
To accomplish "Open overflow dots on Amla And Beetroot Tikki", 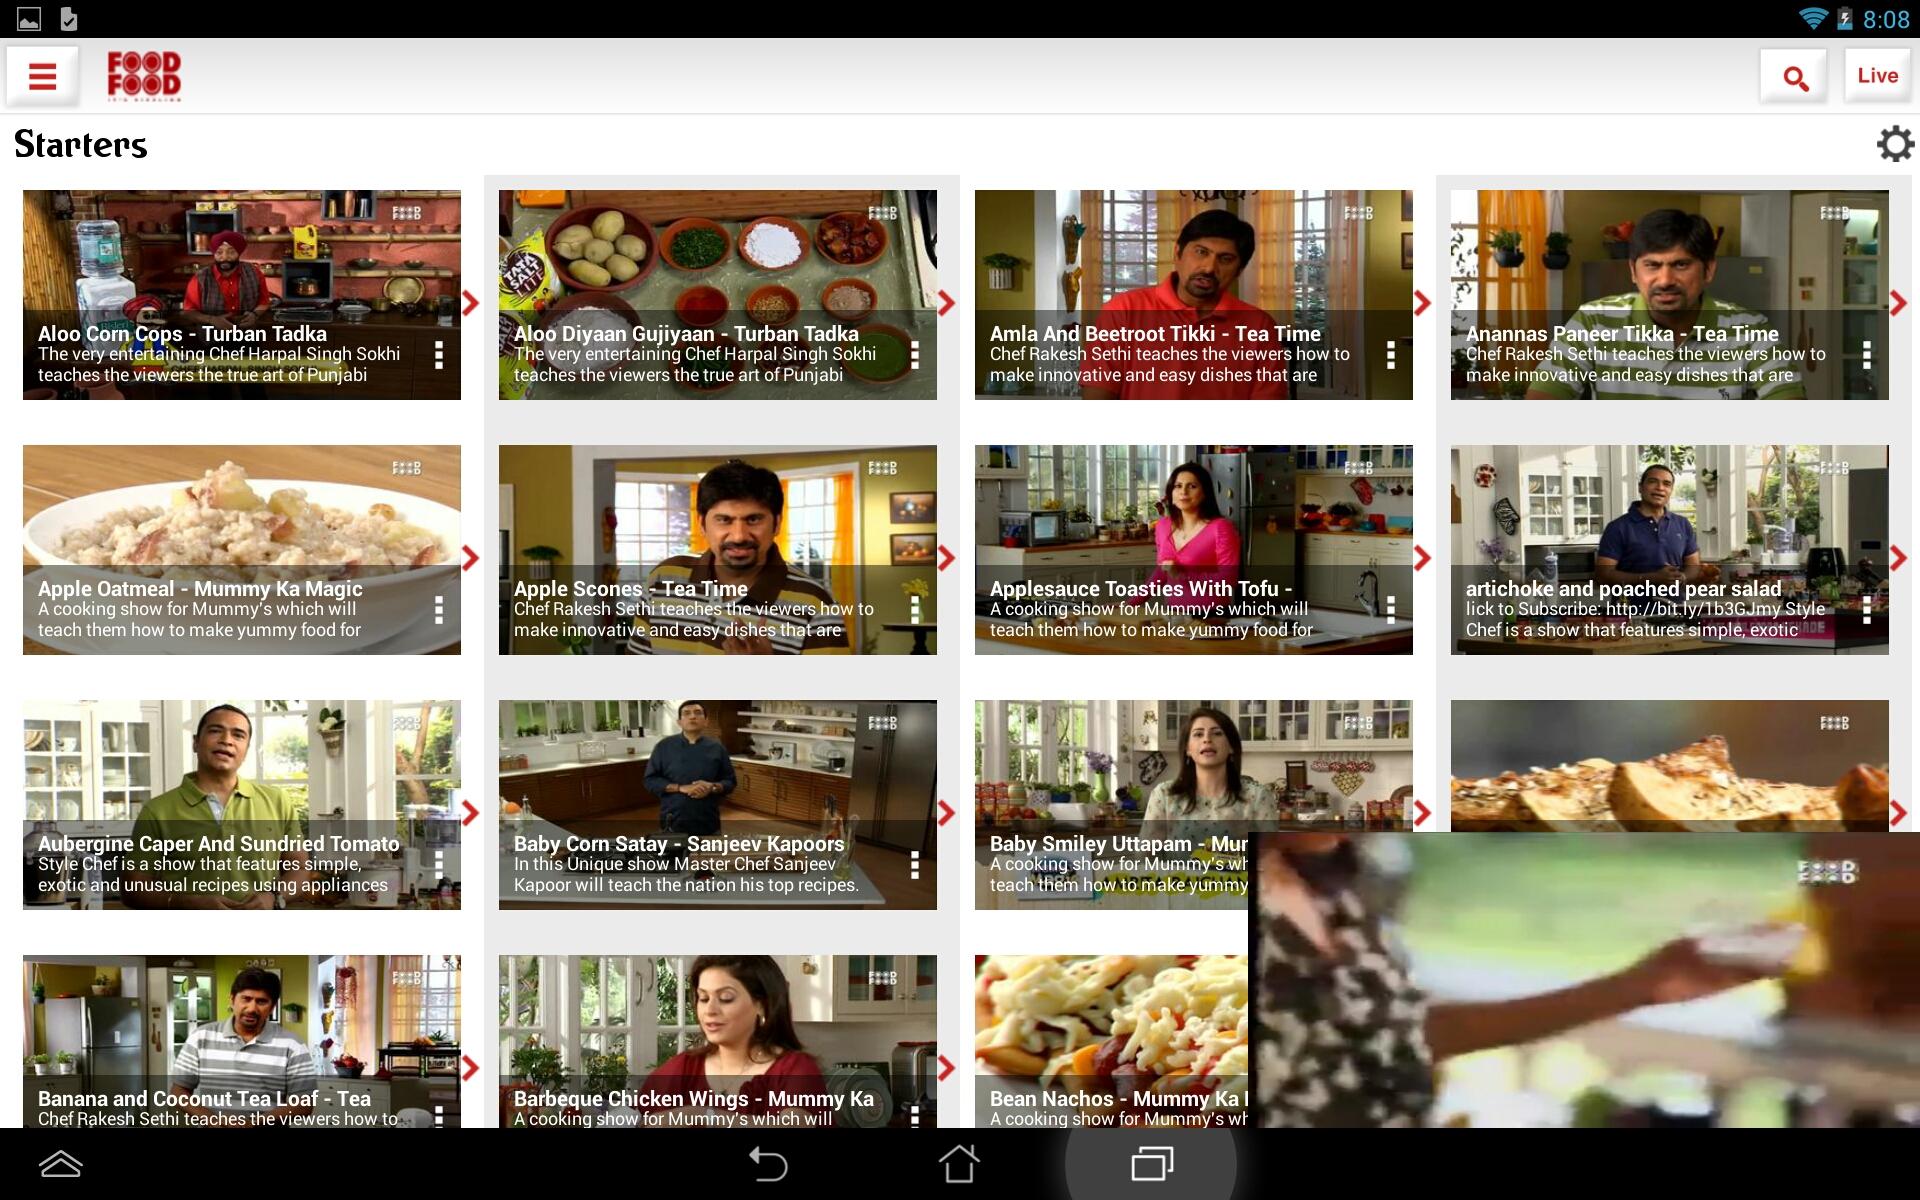I will [x=1391, y=355].
